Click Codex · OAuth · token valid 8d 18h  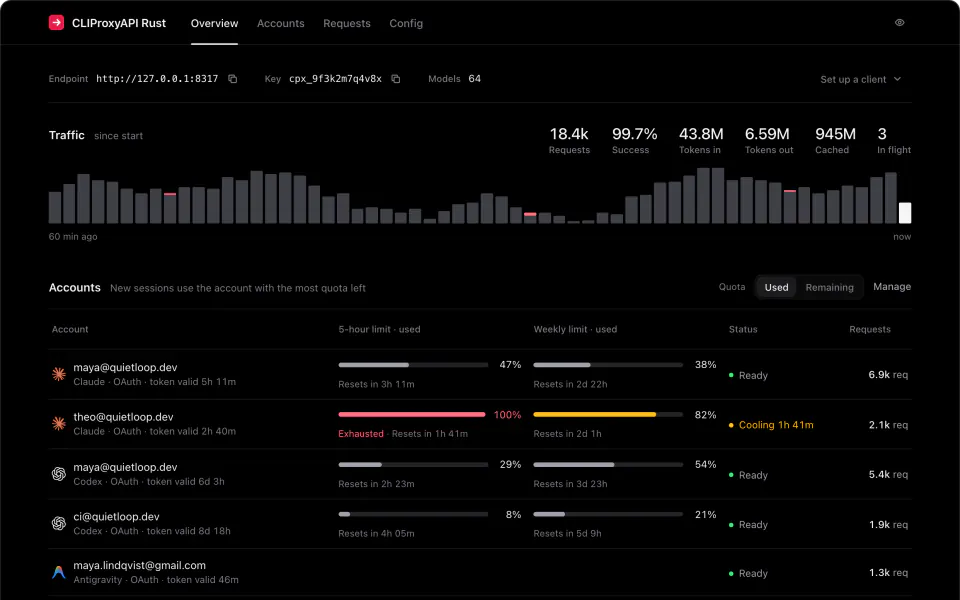click(152, 531)
